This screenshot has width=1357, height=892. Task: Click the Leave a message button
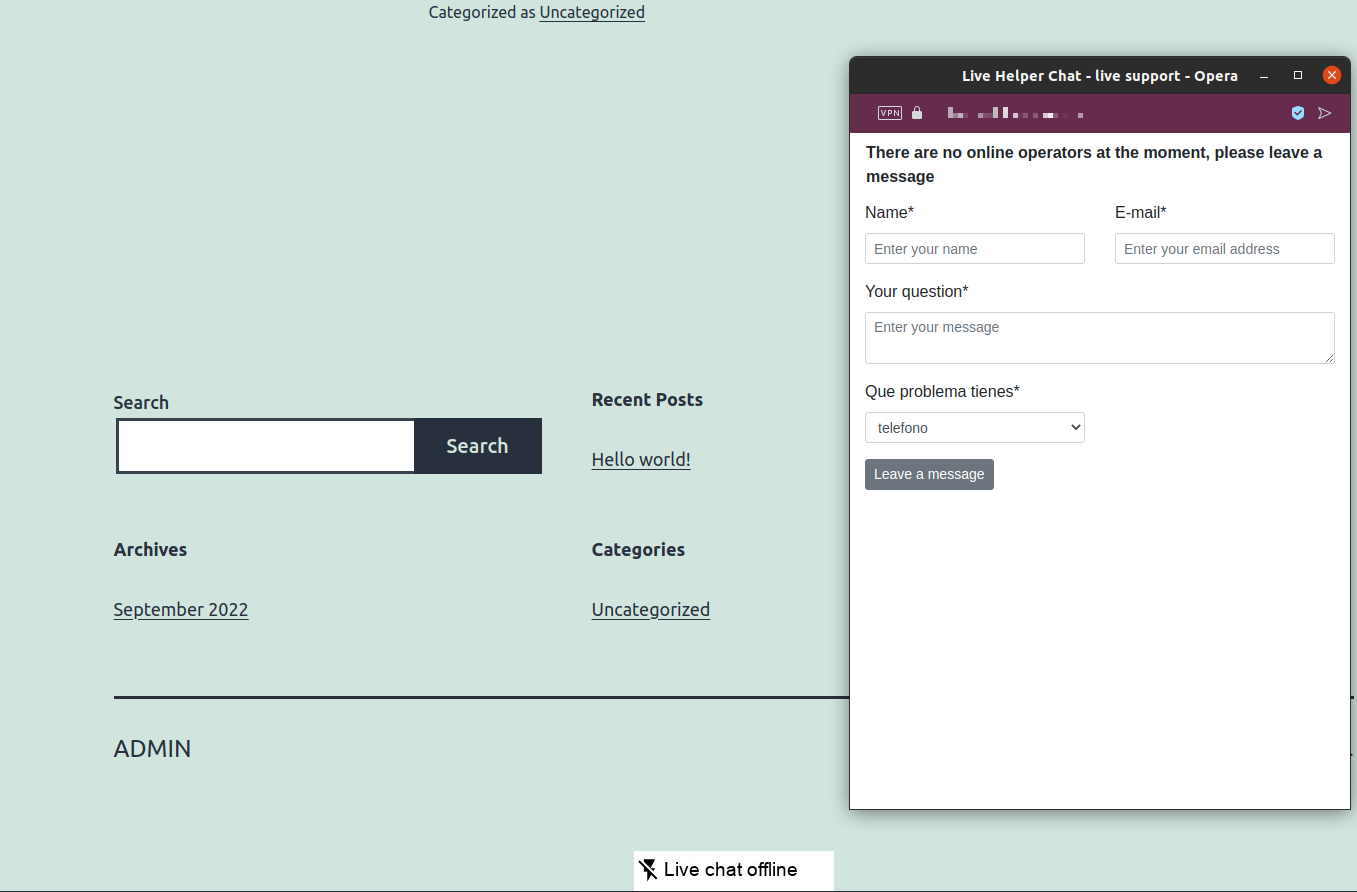point(929,474)
